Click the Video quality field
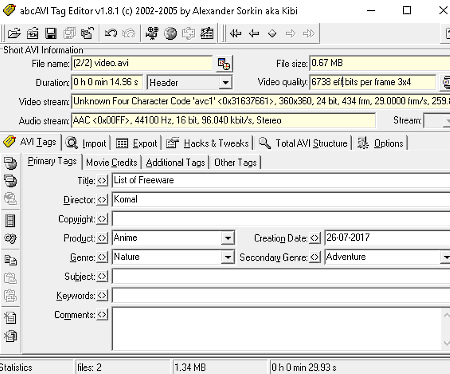The width and height of the screenshot is (450, 374). pos(373,82)
